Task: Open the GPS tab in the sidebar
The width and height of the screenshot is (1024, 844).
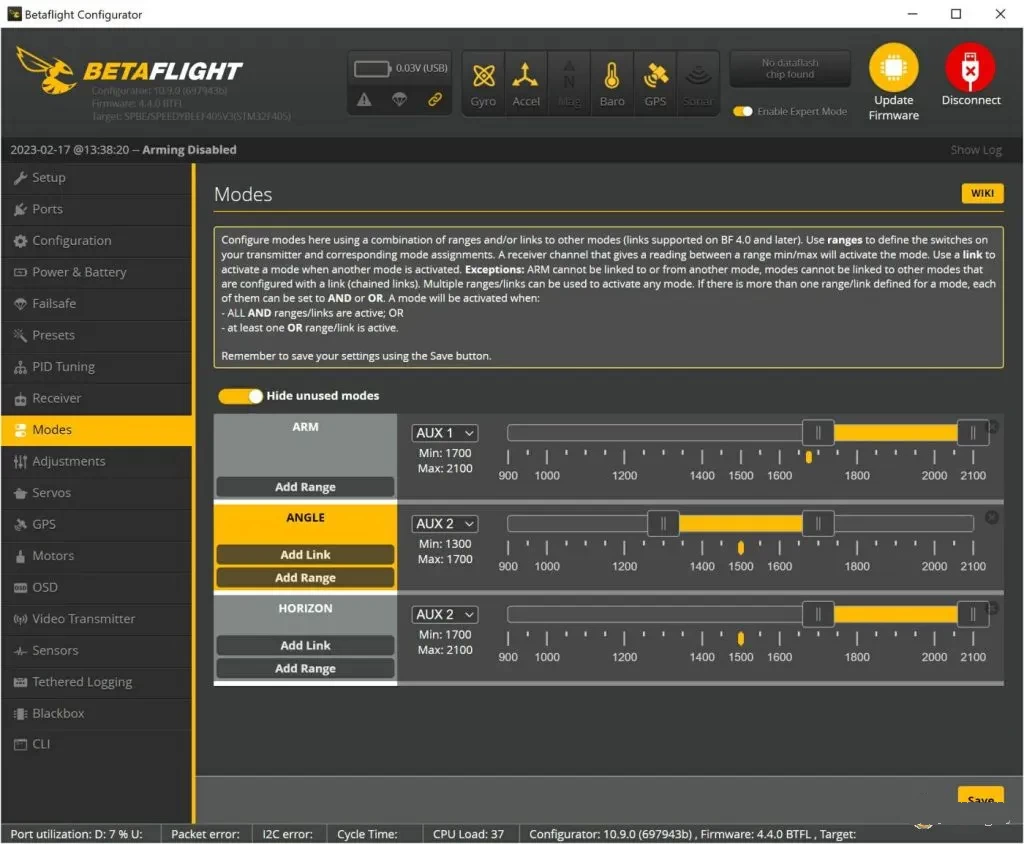Action: pos(97,524)
